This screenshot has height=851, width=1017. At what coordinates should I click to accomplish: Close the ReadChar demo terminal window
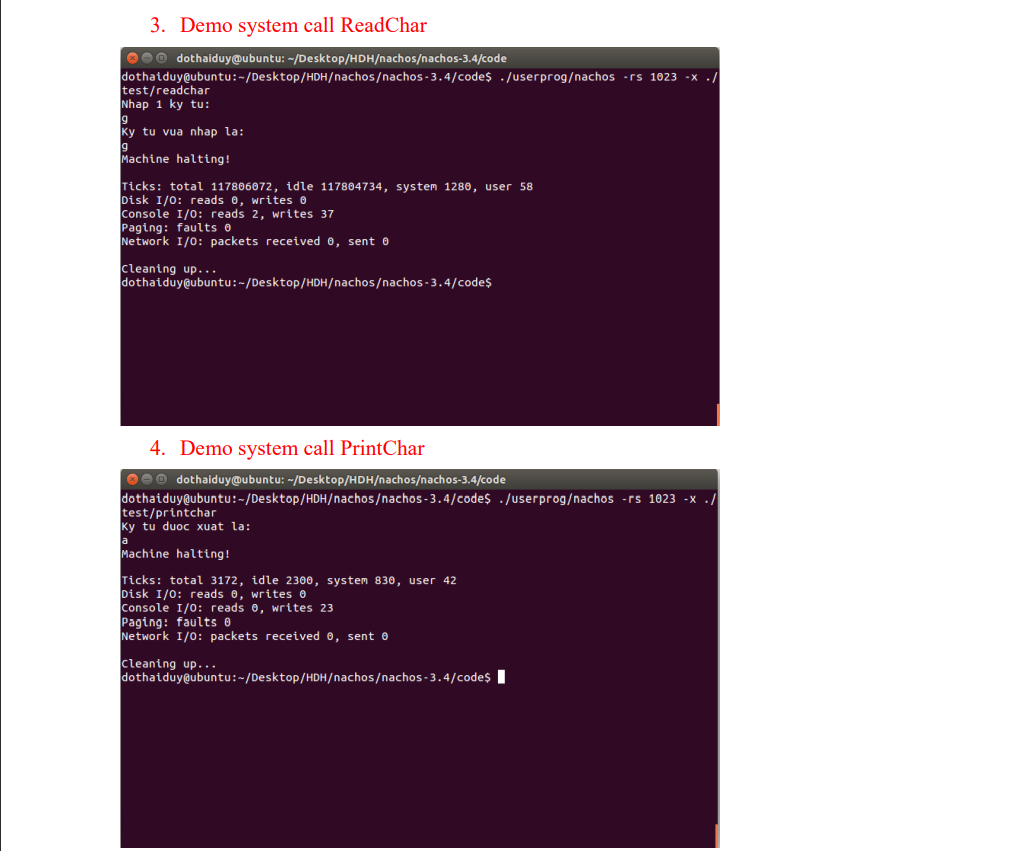click(132, 58)
